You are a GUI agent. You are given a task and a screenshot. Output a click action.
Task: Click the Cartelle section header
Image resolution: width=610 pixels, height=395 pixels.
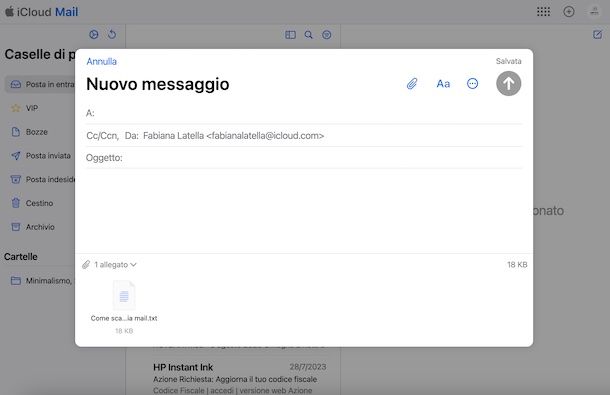21,257
